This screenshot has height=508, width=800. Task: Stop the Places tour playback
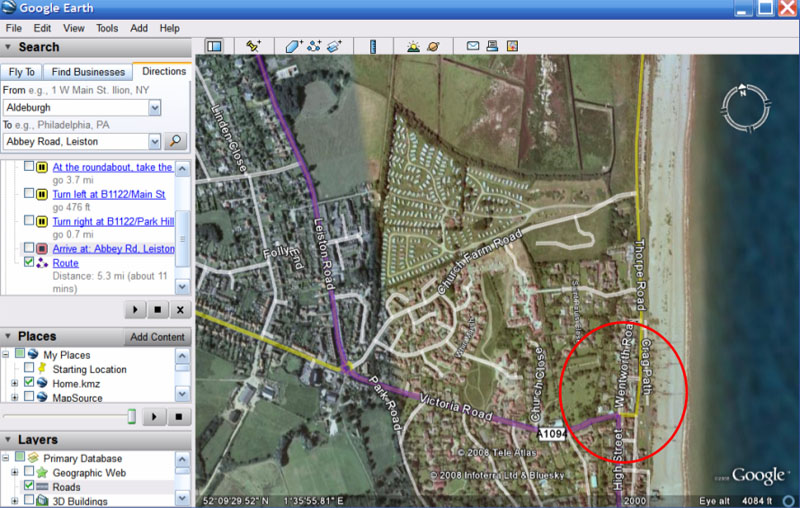(179, 417)
